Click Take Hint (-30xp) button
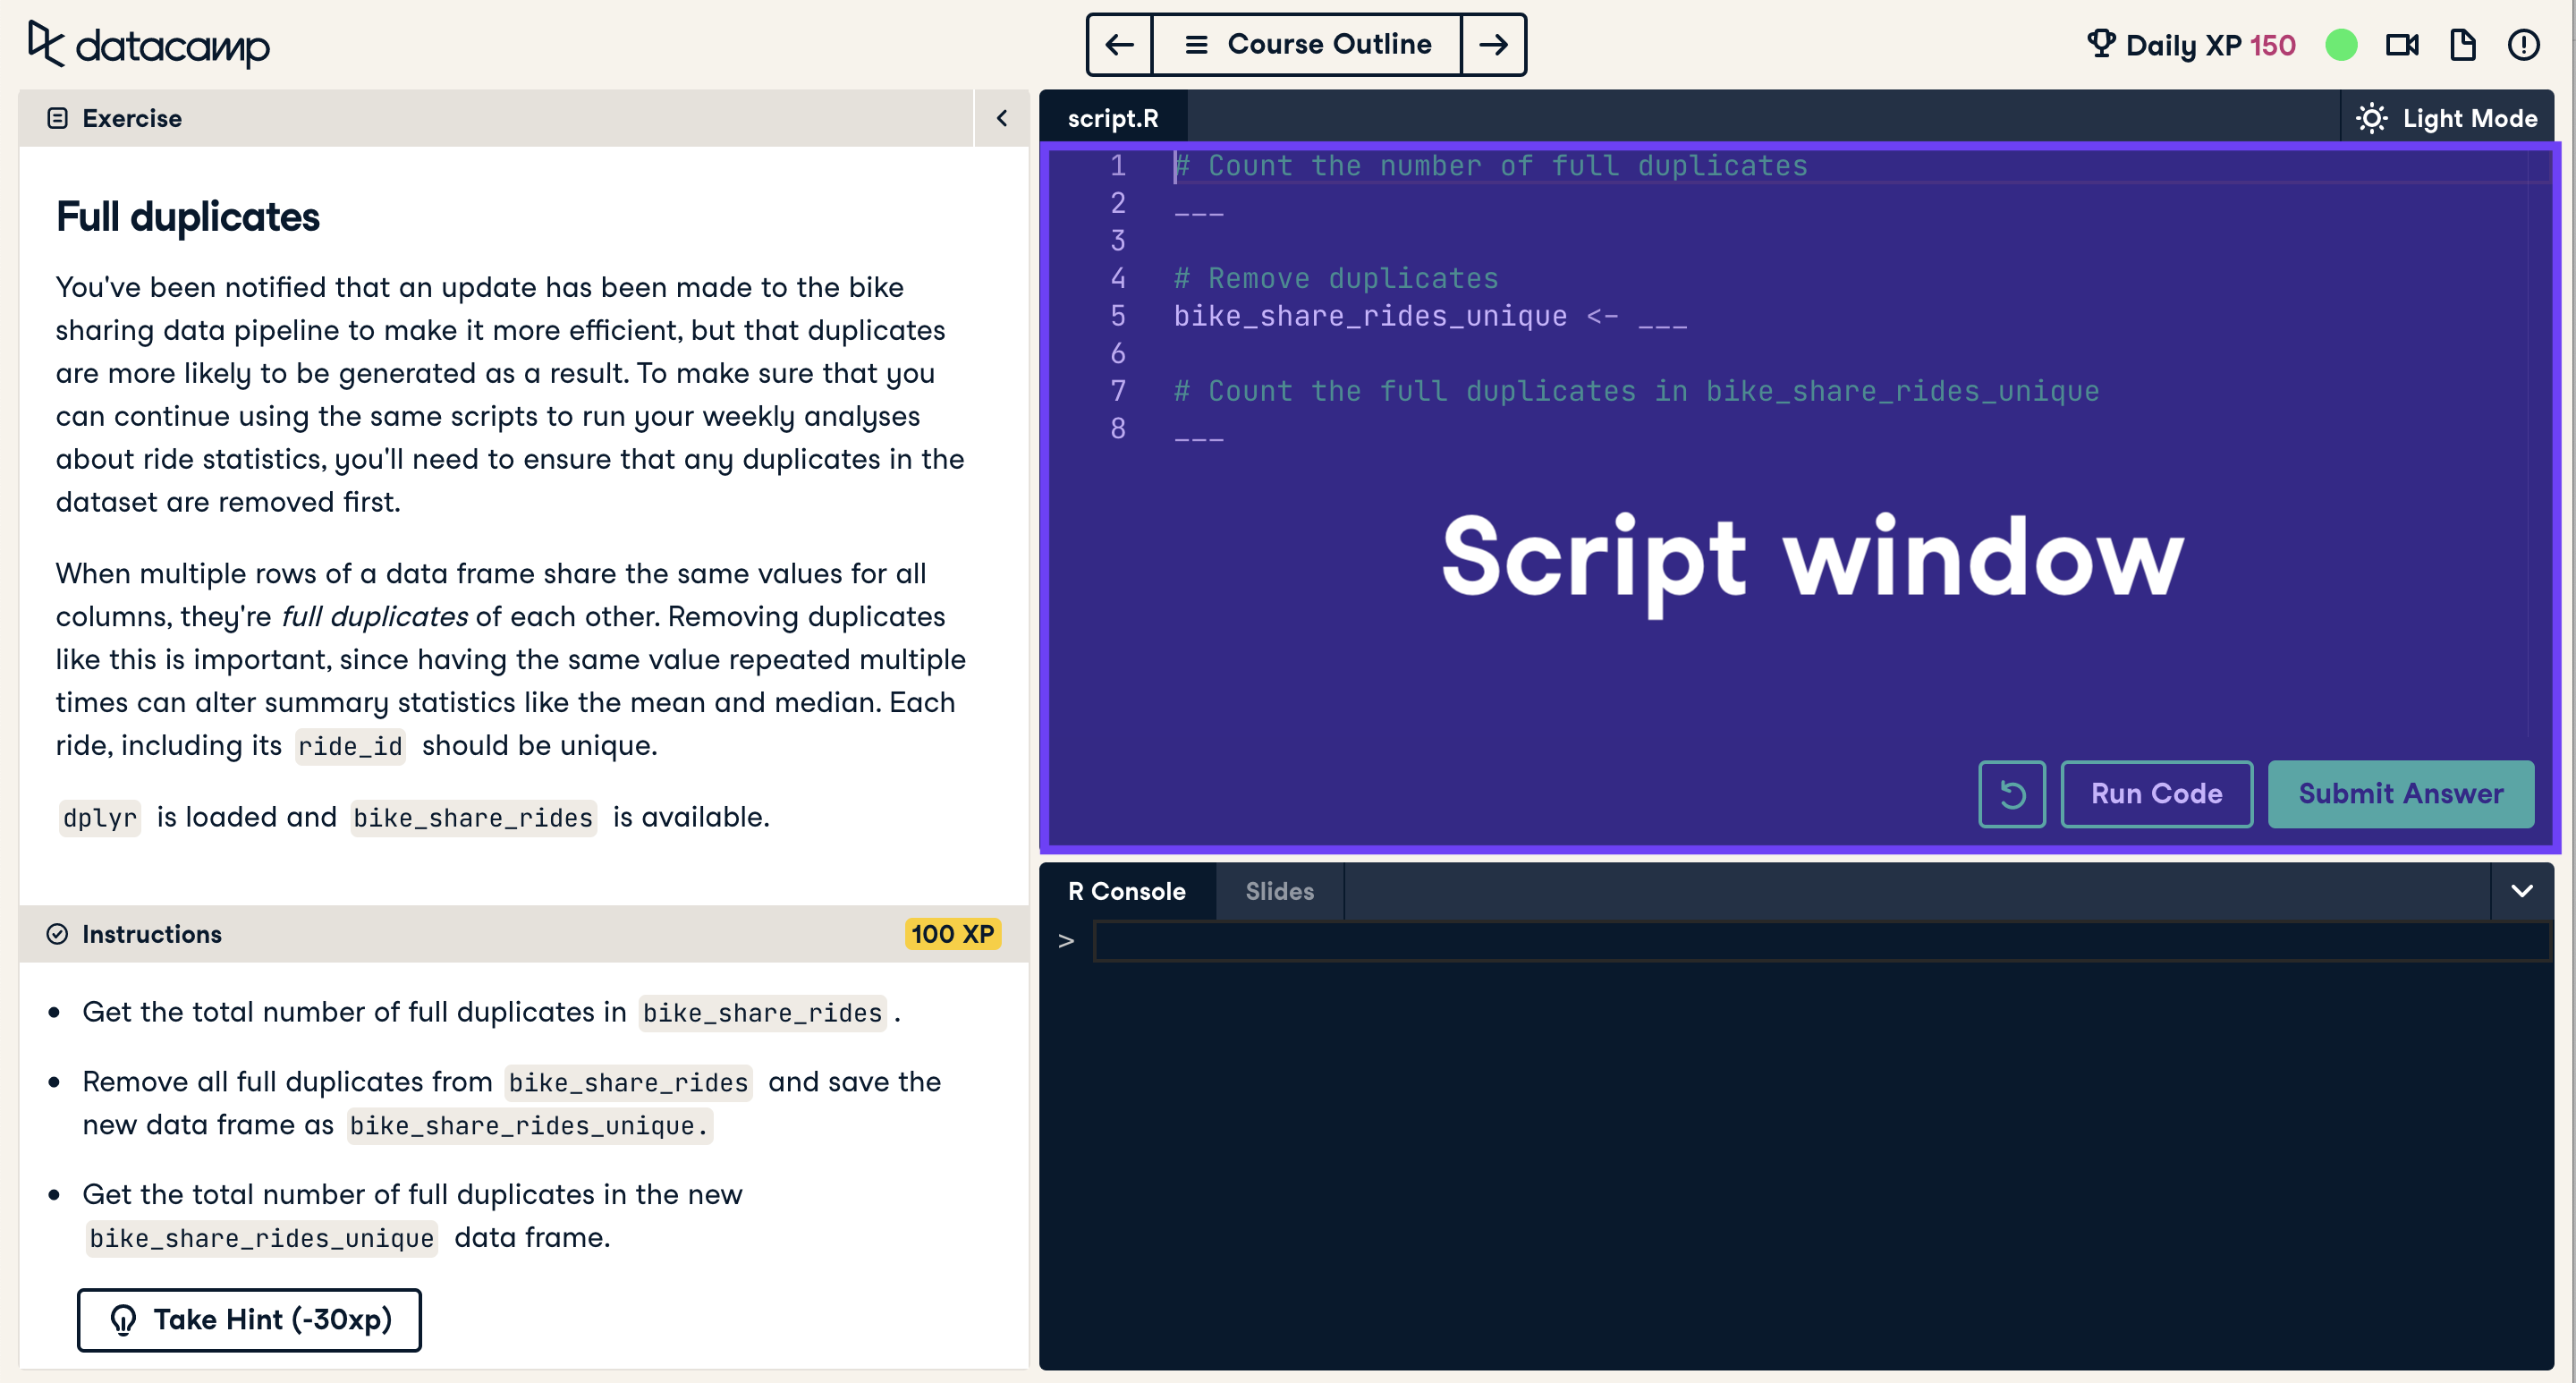 tap(249, 1320)
